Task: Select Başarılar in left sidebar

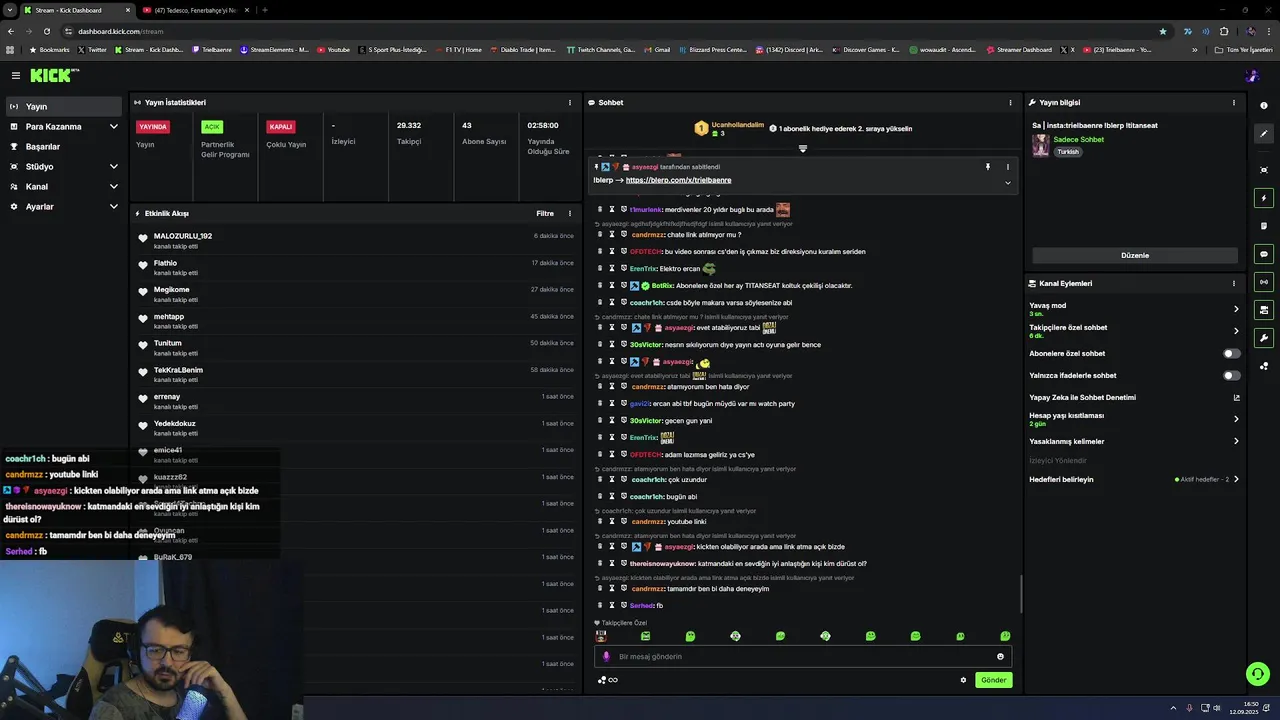Action: (64, 146)
